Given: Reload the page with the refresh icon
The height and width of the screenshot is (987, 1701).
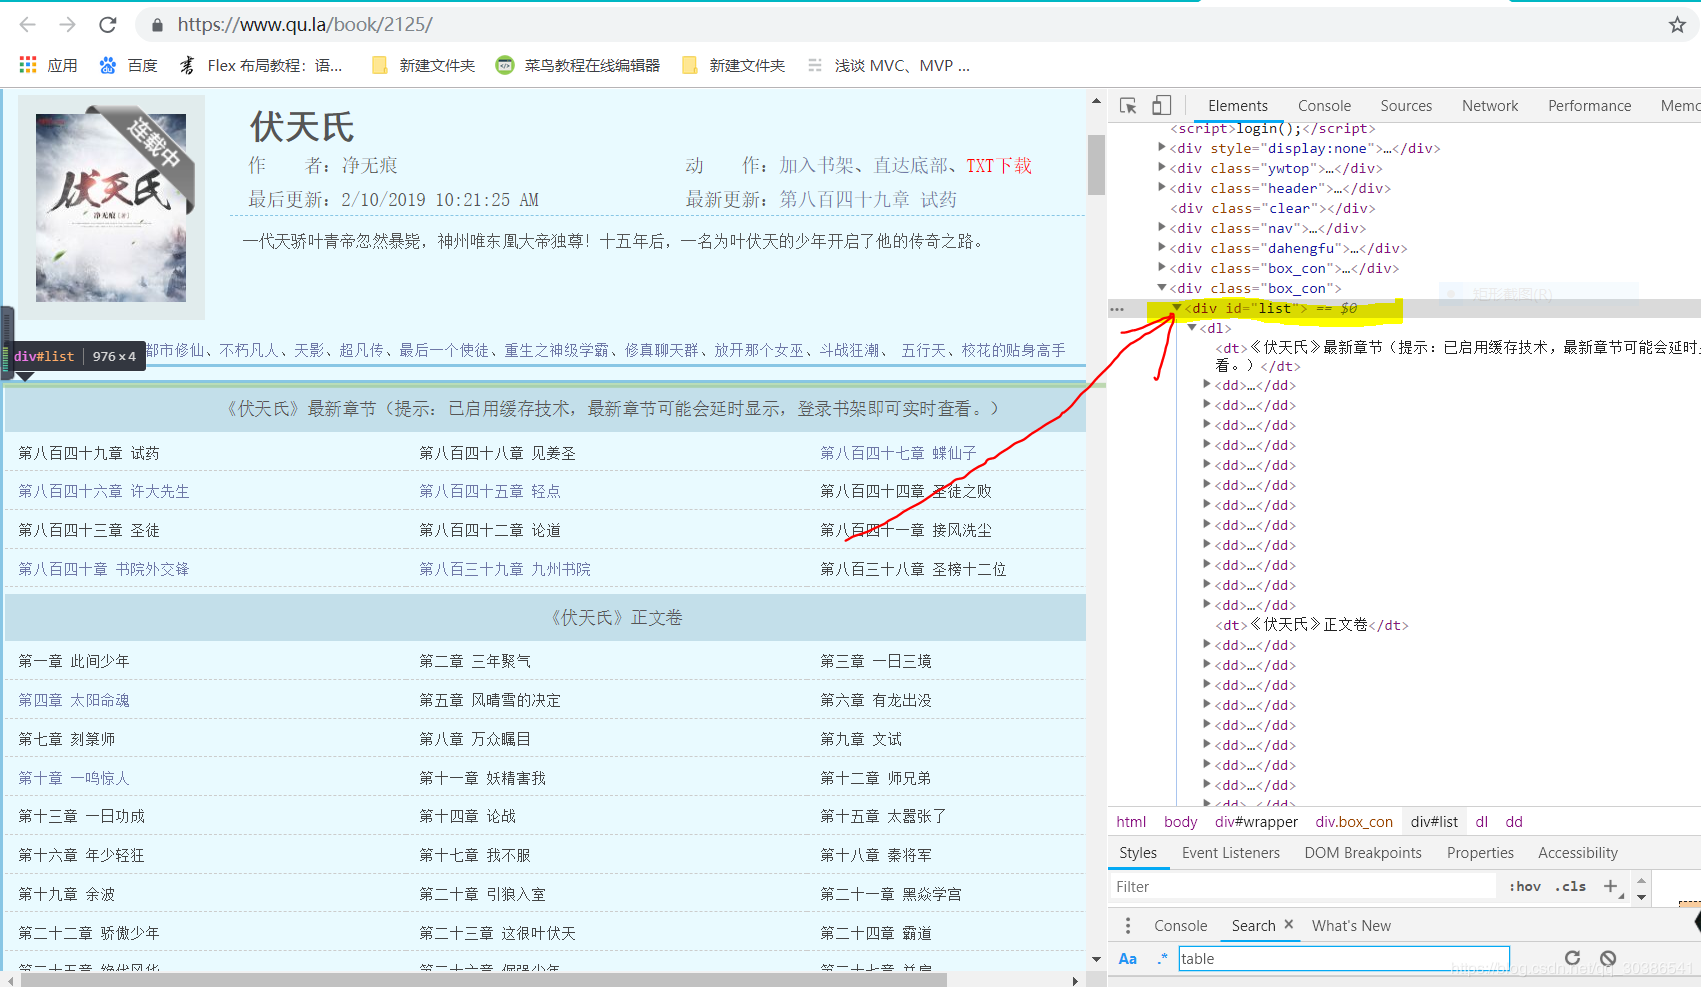Looking at the screenshot, I should pyautogui.click(x=108, y=24).
